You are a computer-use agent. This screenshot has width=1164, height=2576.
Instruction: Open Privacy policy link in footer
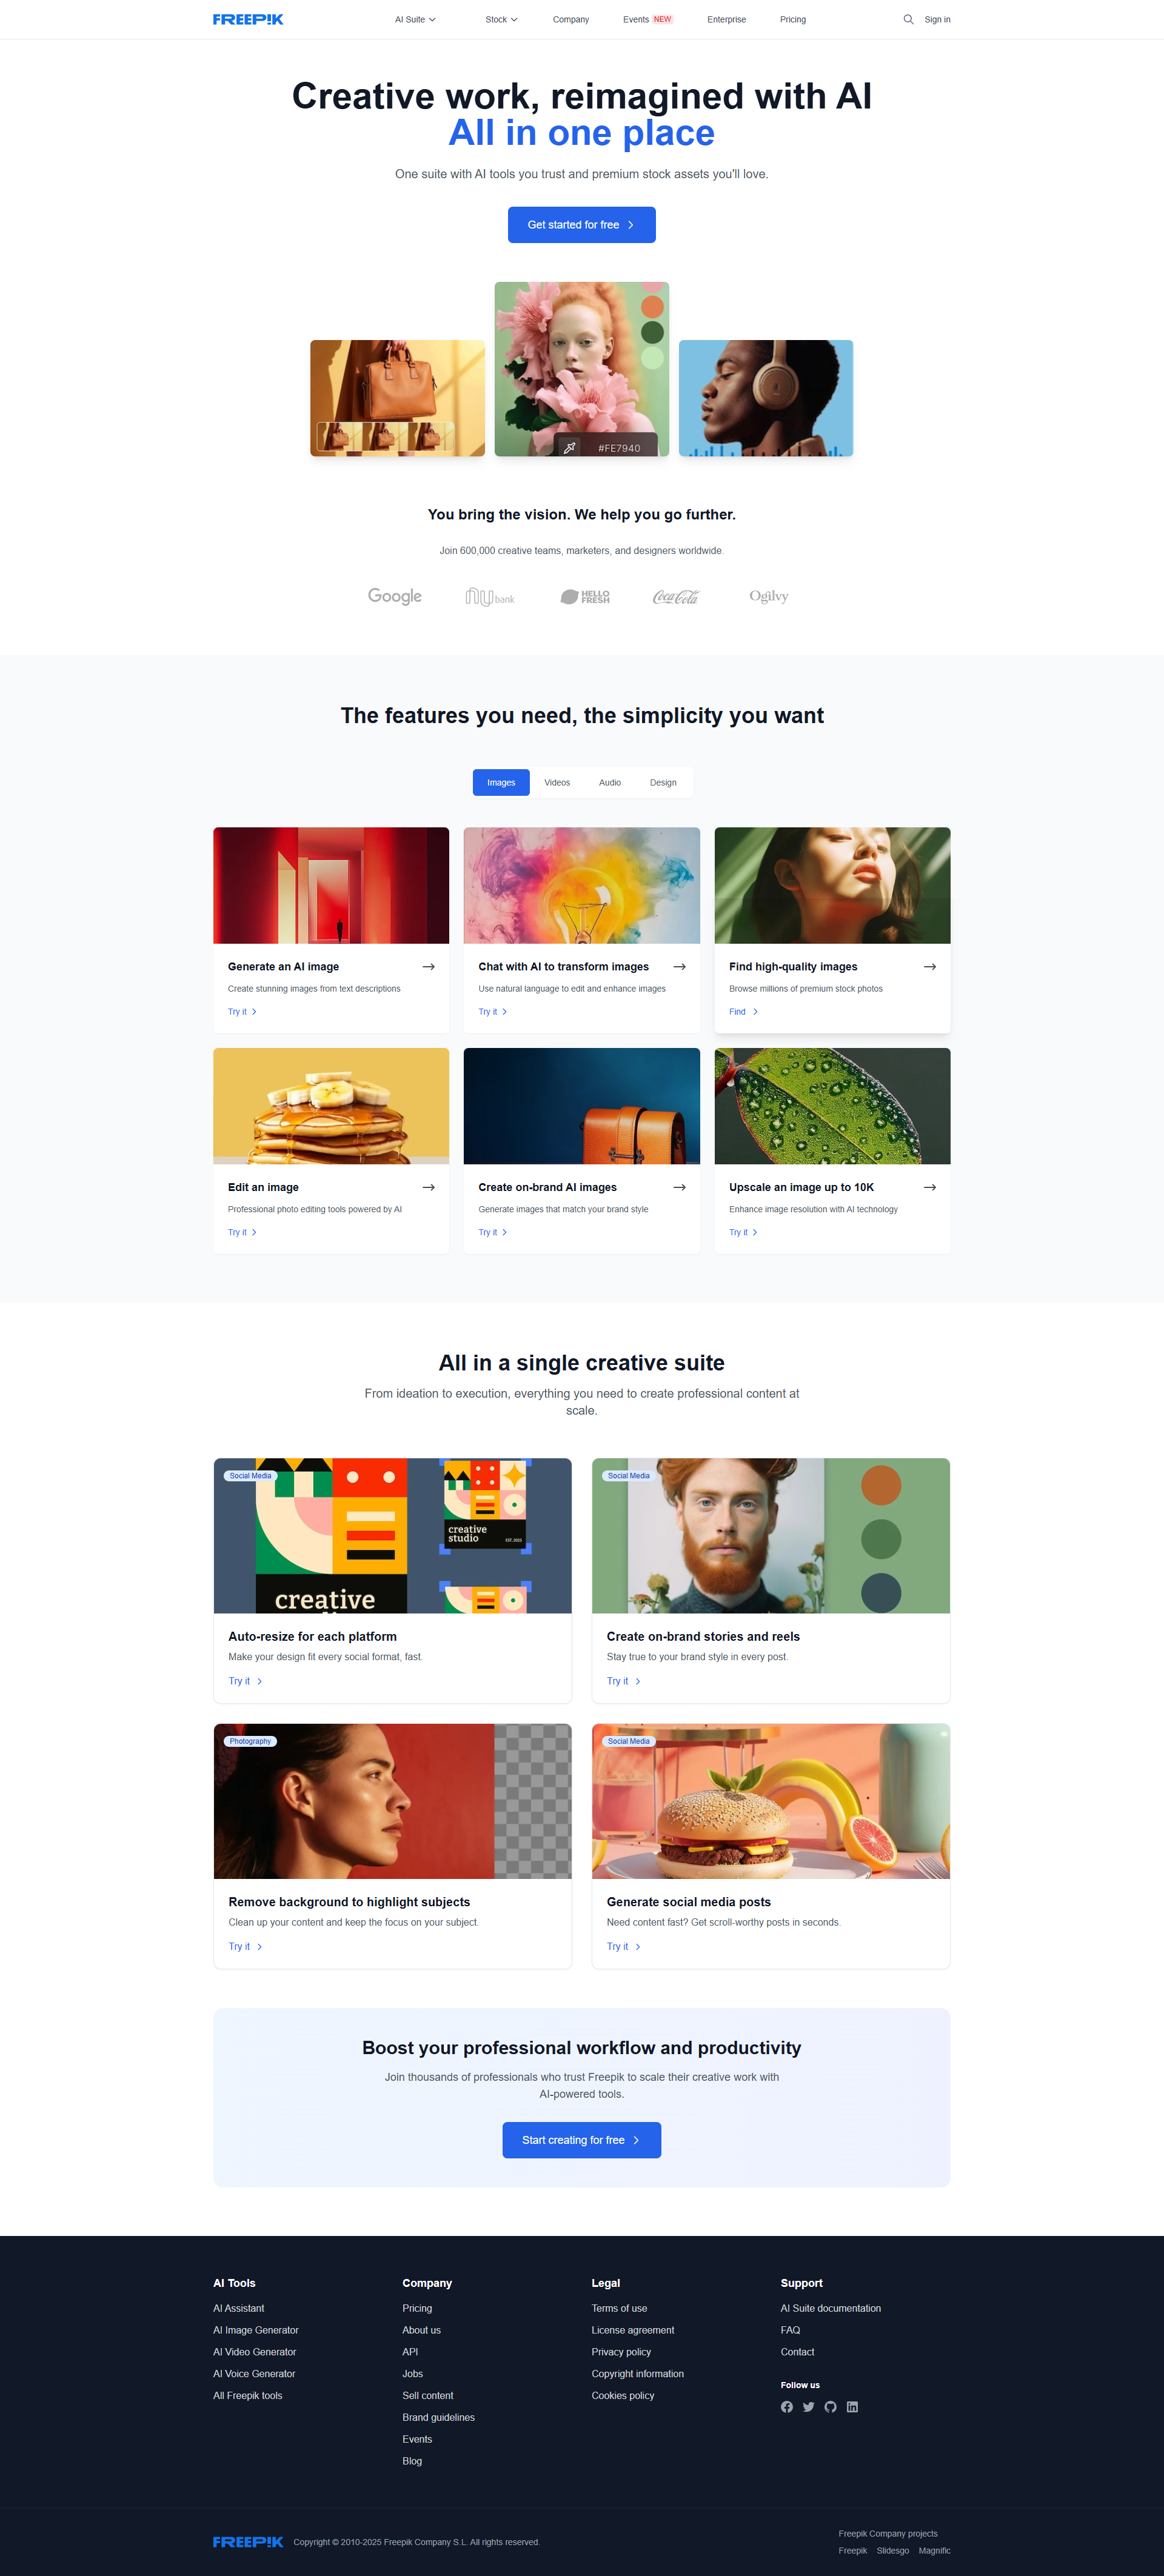[x=621, y=2352]
